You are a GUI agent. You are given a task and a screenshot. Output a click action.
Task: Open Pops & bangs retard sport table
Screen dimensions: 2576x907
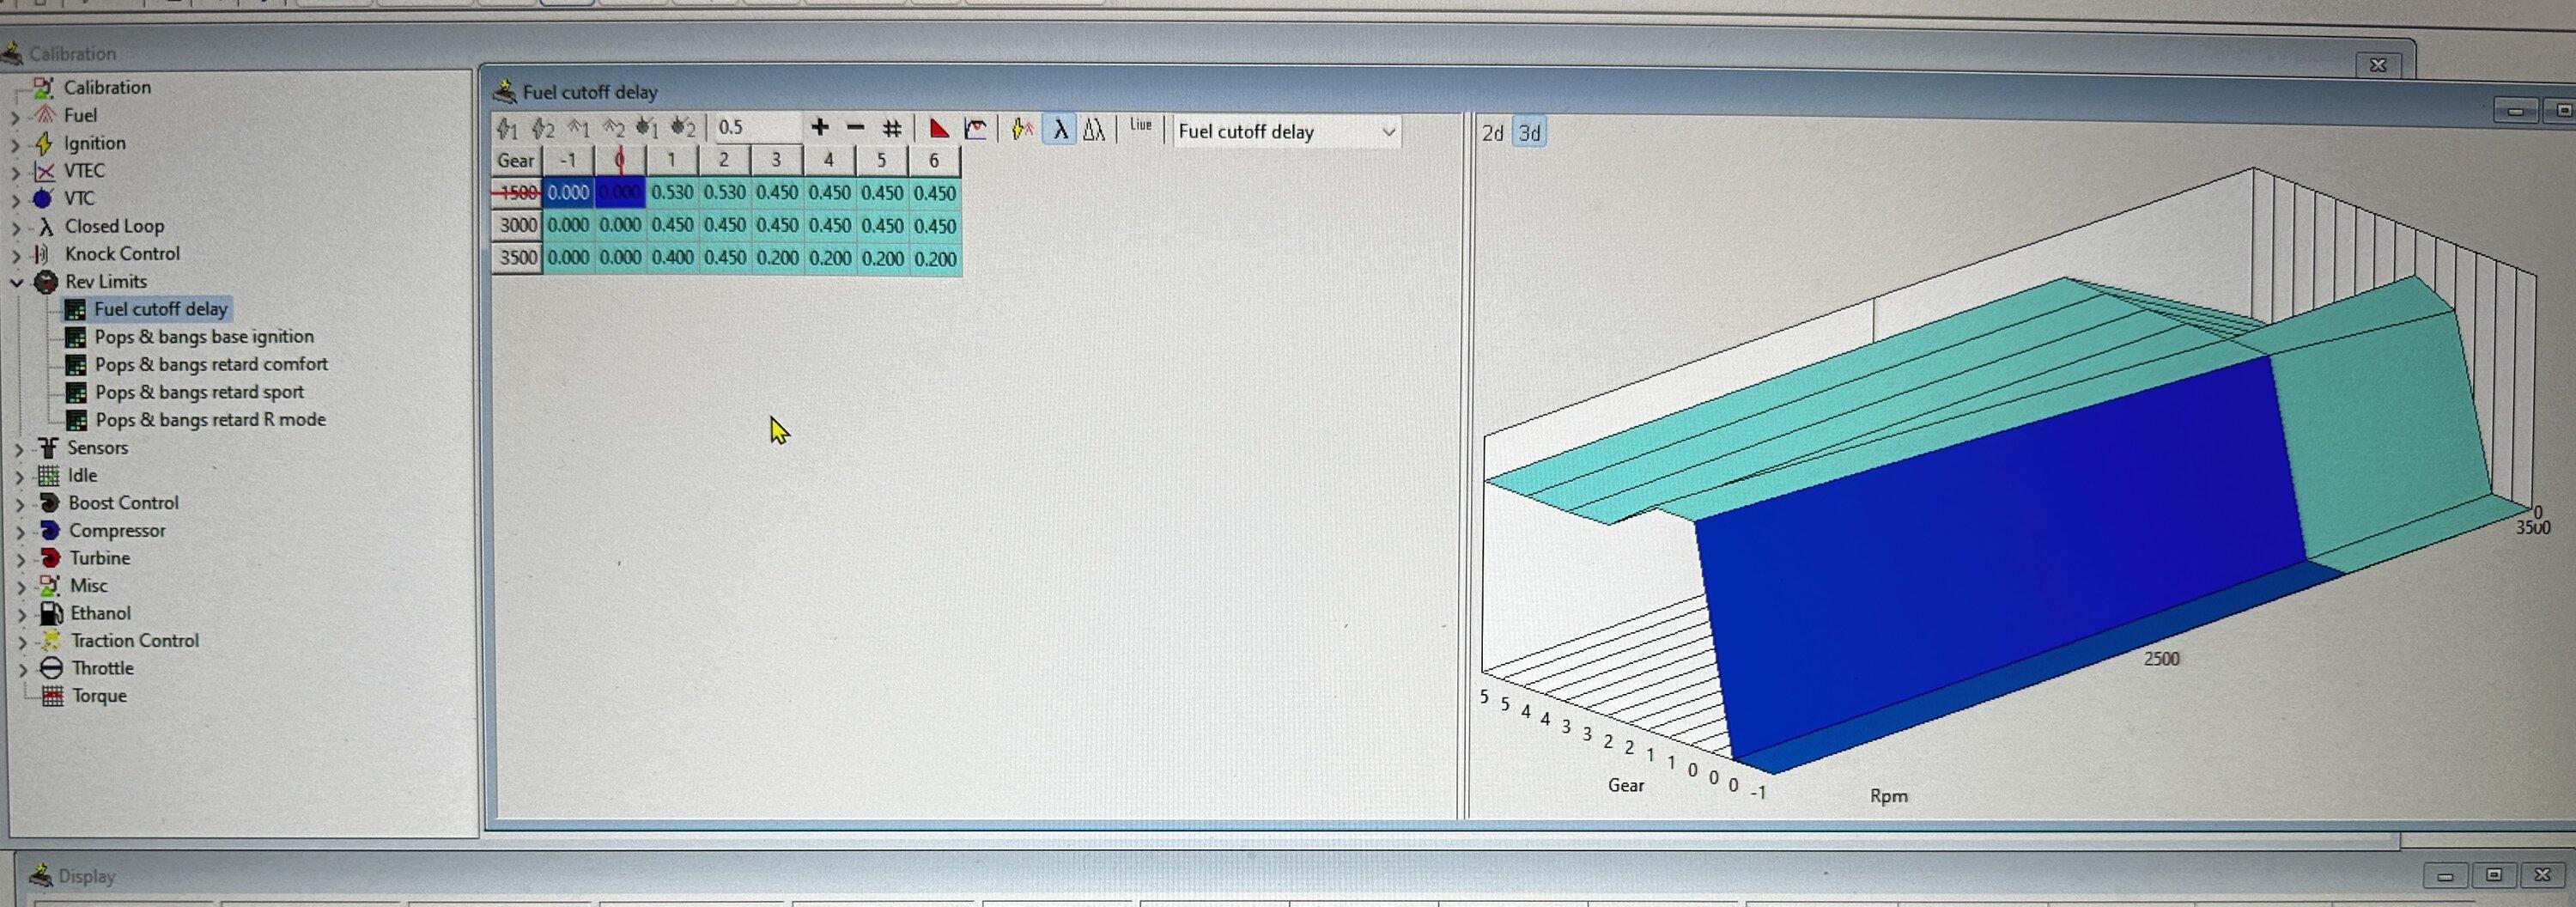[x=199, y=392]
